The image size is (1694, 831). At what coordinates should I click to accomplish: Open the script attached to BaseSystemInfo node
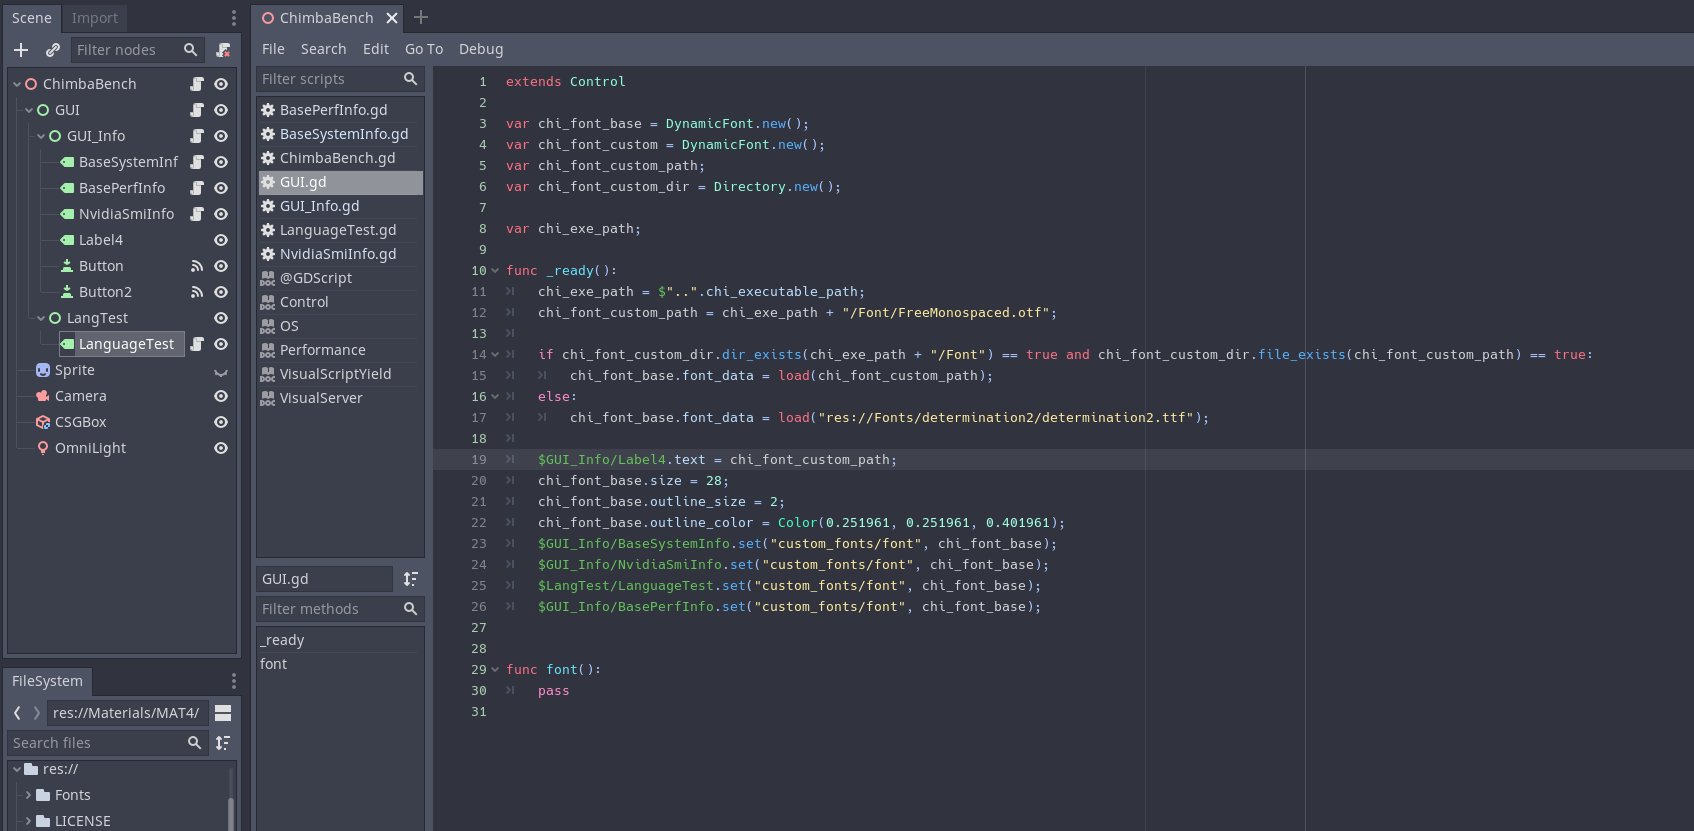[x=197, y=162]
